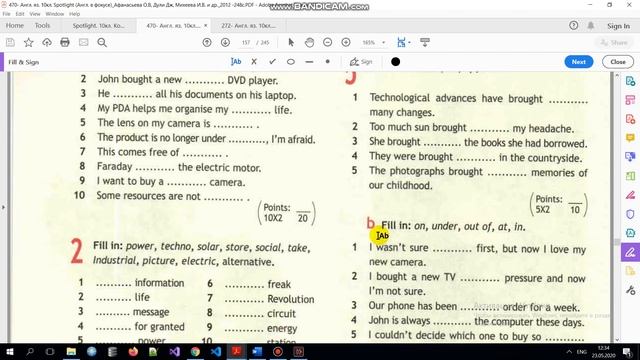Select the checkmark tool
The image size is (640, 360).
coord(272,62)
